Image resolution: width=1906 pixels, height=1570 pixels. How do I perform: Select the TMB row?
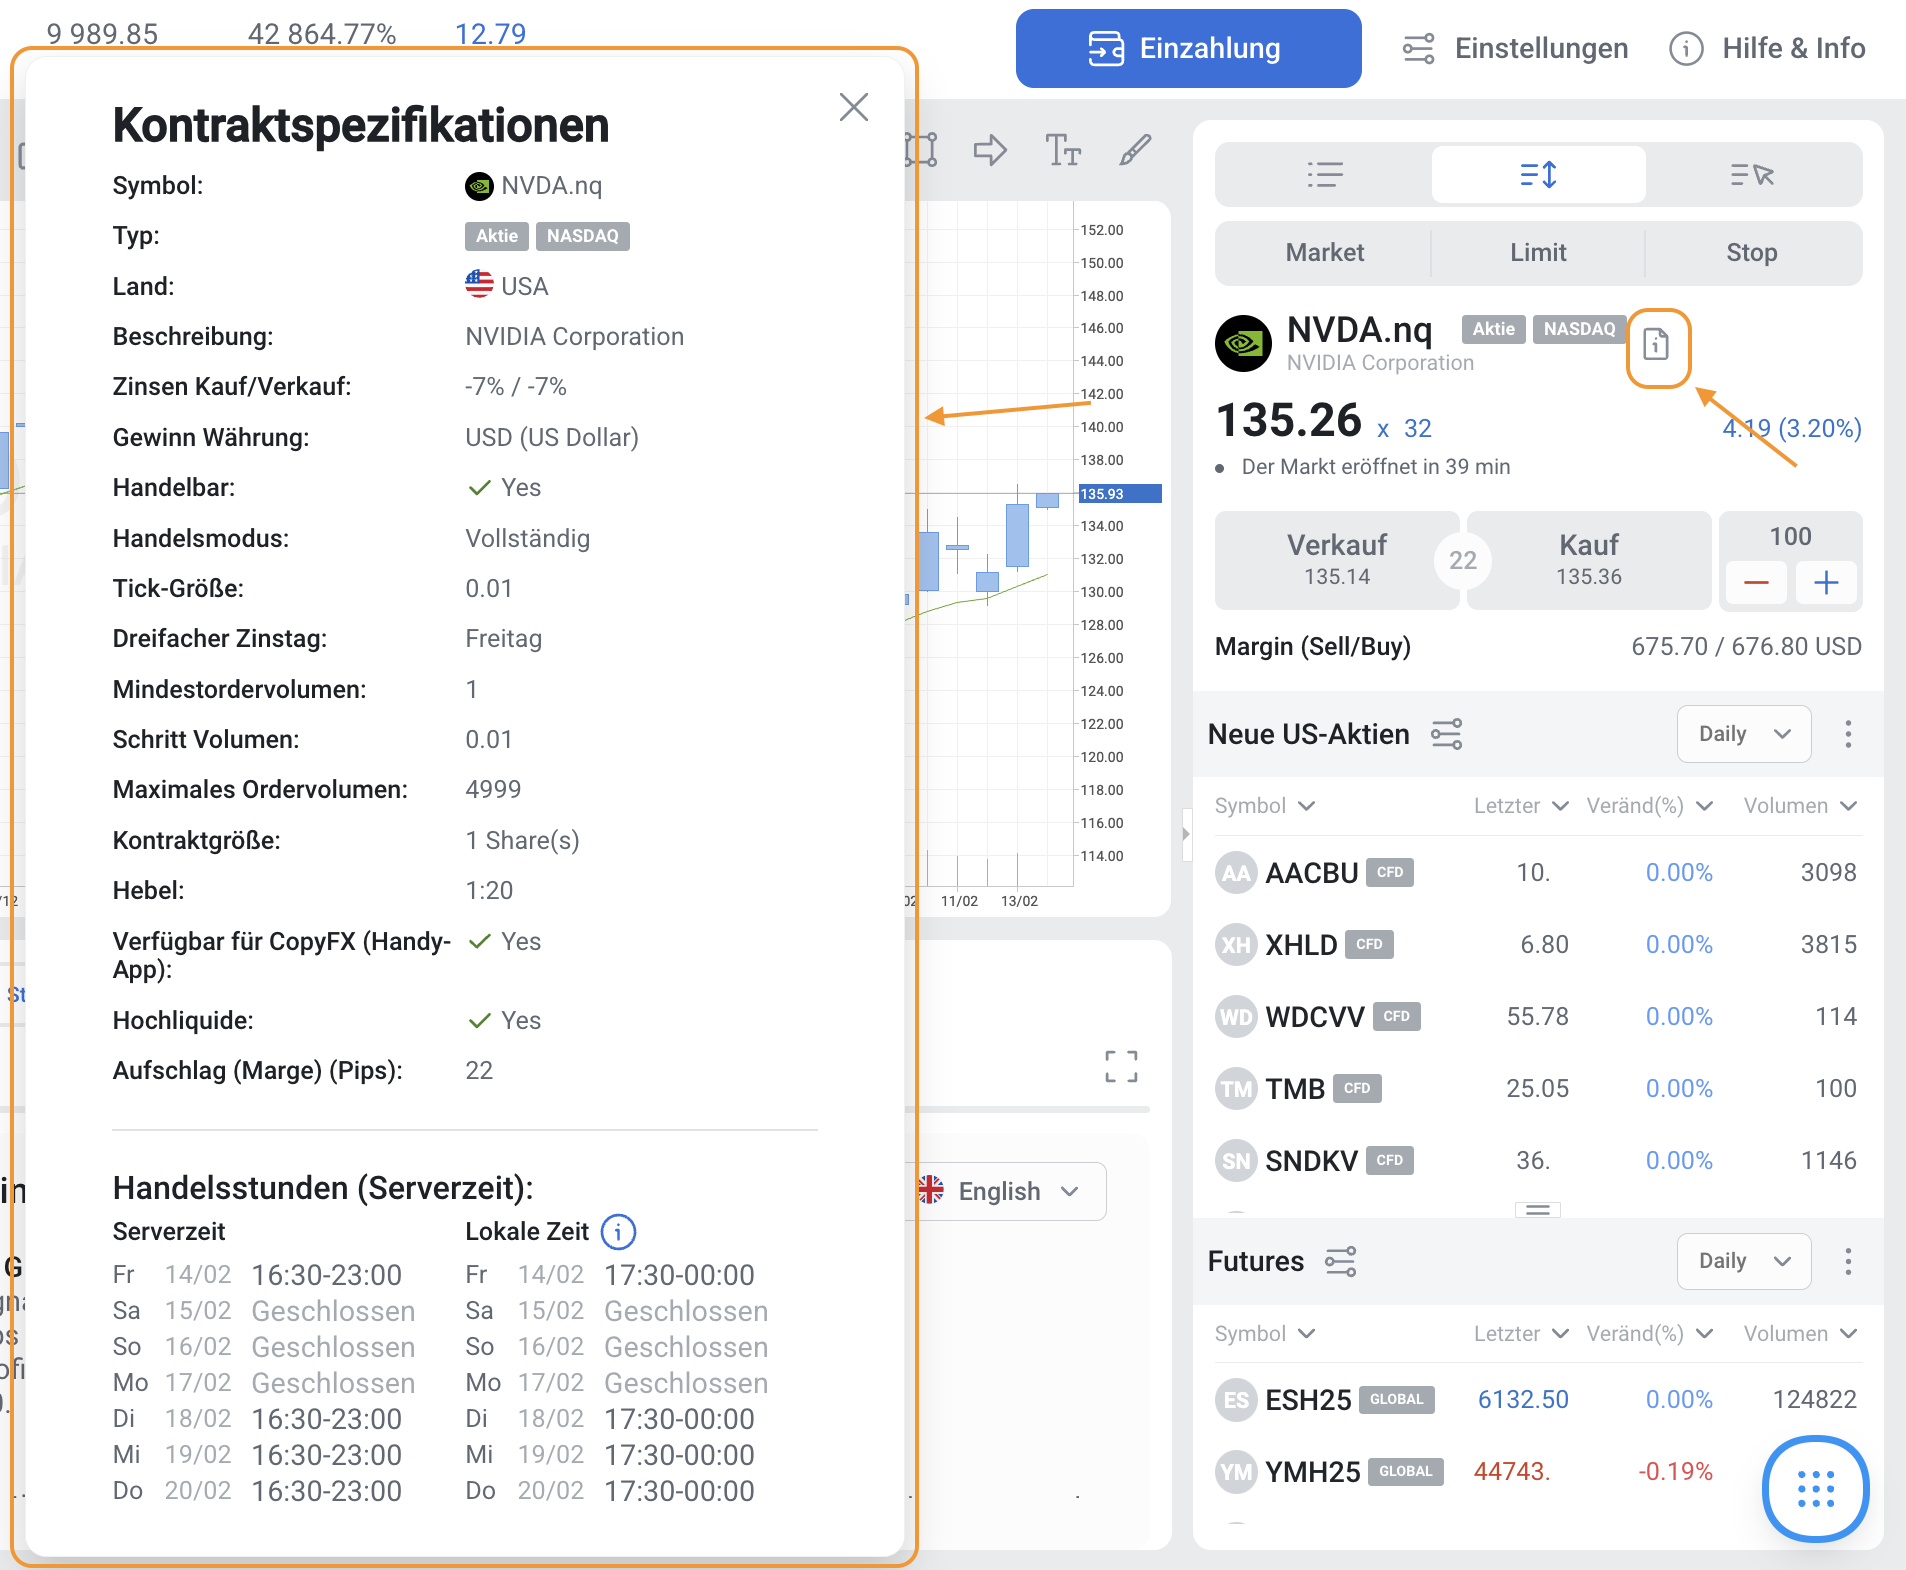[x=1537, y=1089]
